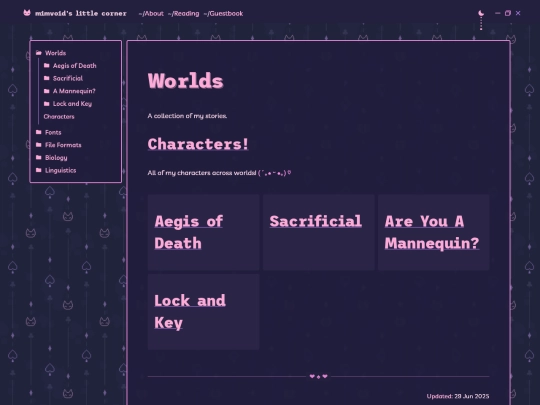Expand the Fonts folder icon
The height and width of the screenshot is (405, 540).
39,132
